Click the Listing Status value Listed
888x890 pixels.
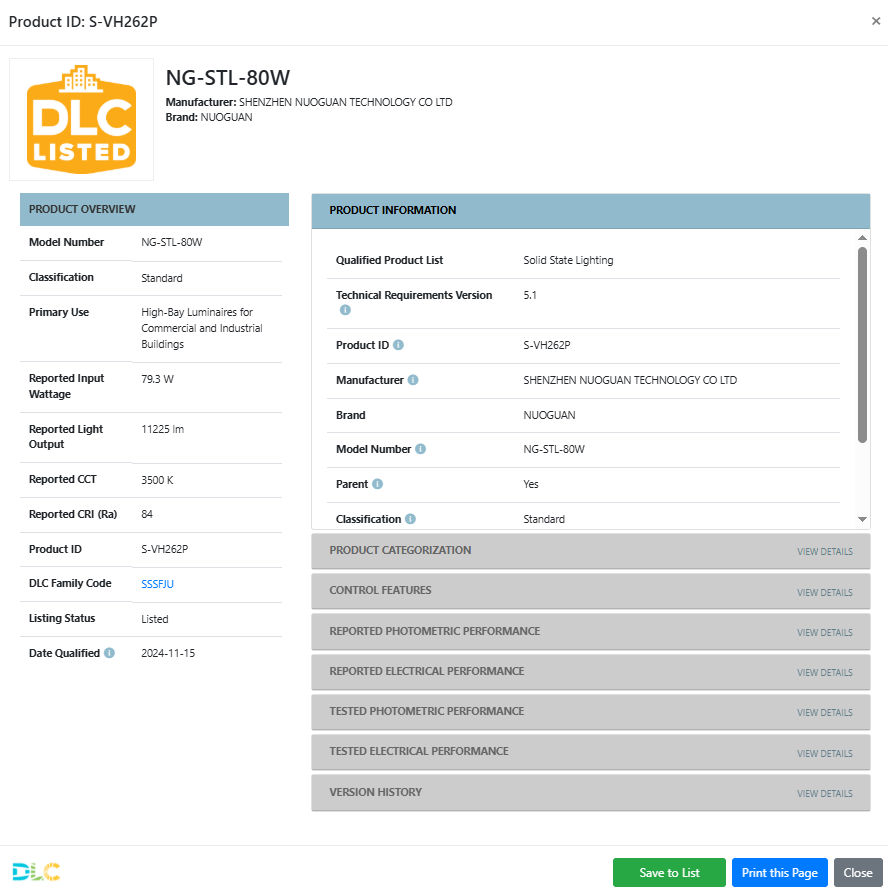coord(154,619)
